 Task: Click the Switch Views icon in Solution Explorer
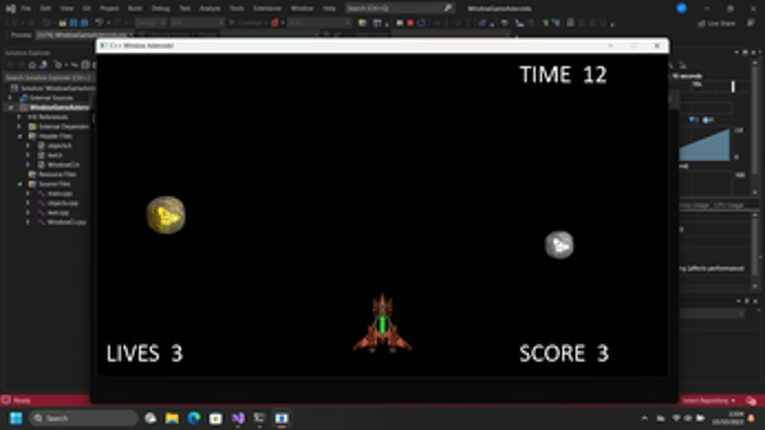tap(43, 64)
